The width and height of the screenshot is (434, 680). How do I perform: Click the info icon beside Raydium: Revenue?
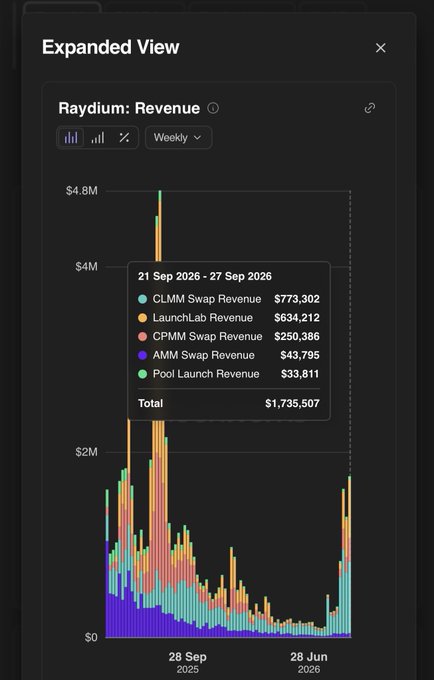[x=213, y=108]
